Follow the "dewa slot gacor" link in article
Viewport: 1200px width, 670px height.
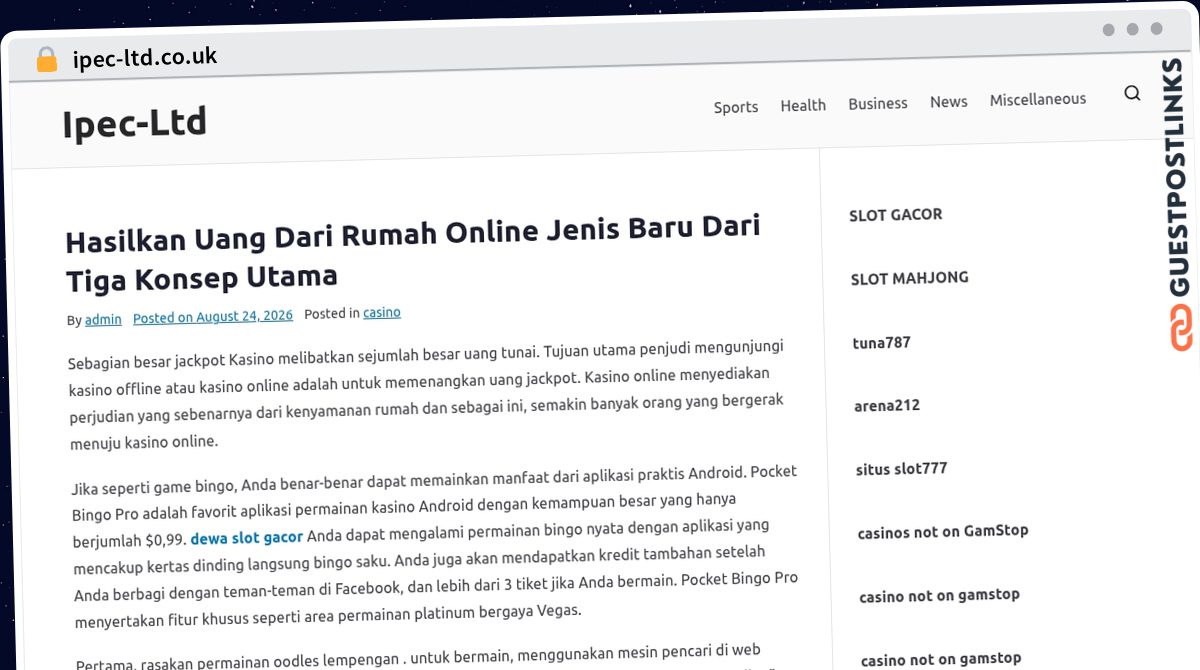(x=247, y=538)
